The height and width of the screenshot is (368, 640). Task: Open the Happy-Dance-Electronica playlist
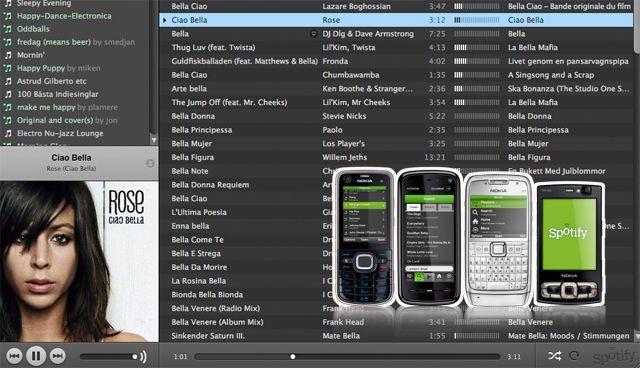(64, 16)
